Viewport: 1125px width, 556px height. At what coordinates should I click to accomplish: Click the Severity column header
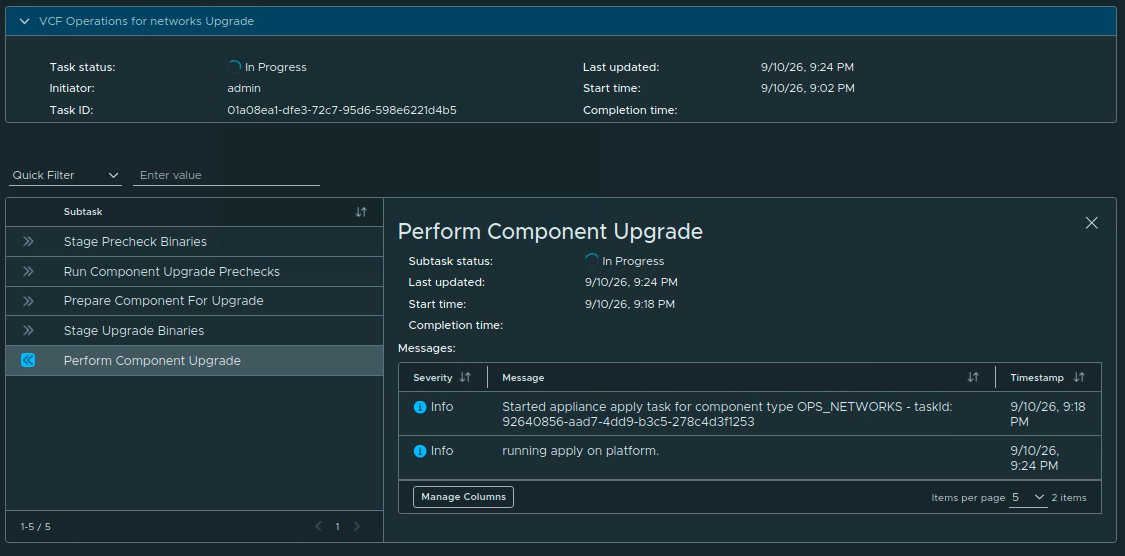click(x=433, y=377)
